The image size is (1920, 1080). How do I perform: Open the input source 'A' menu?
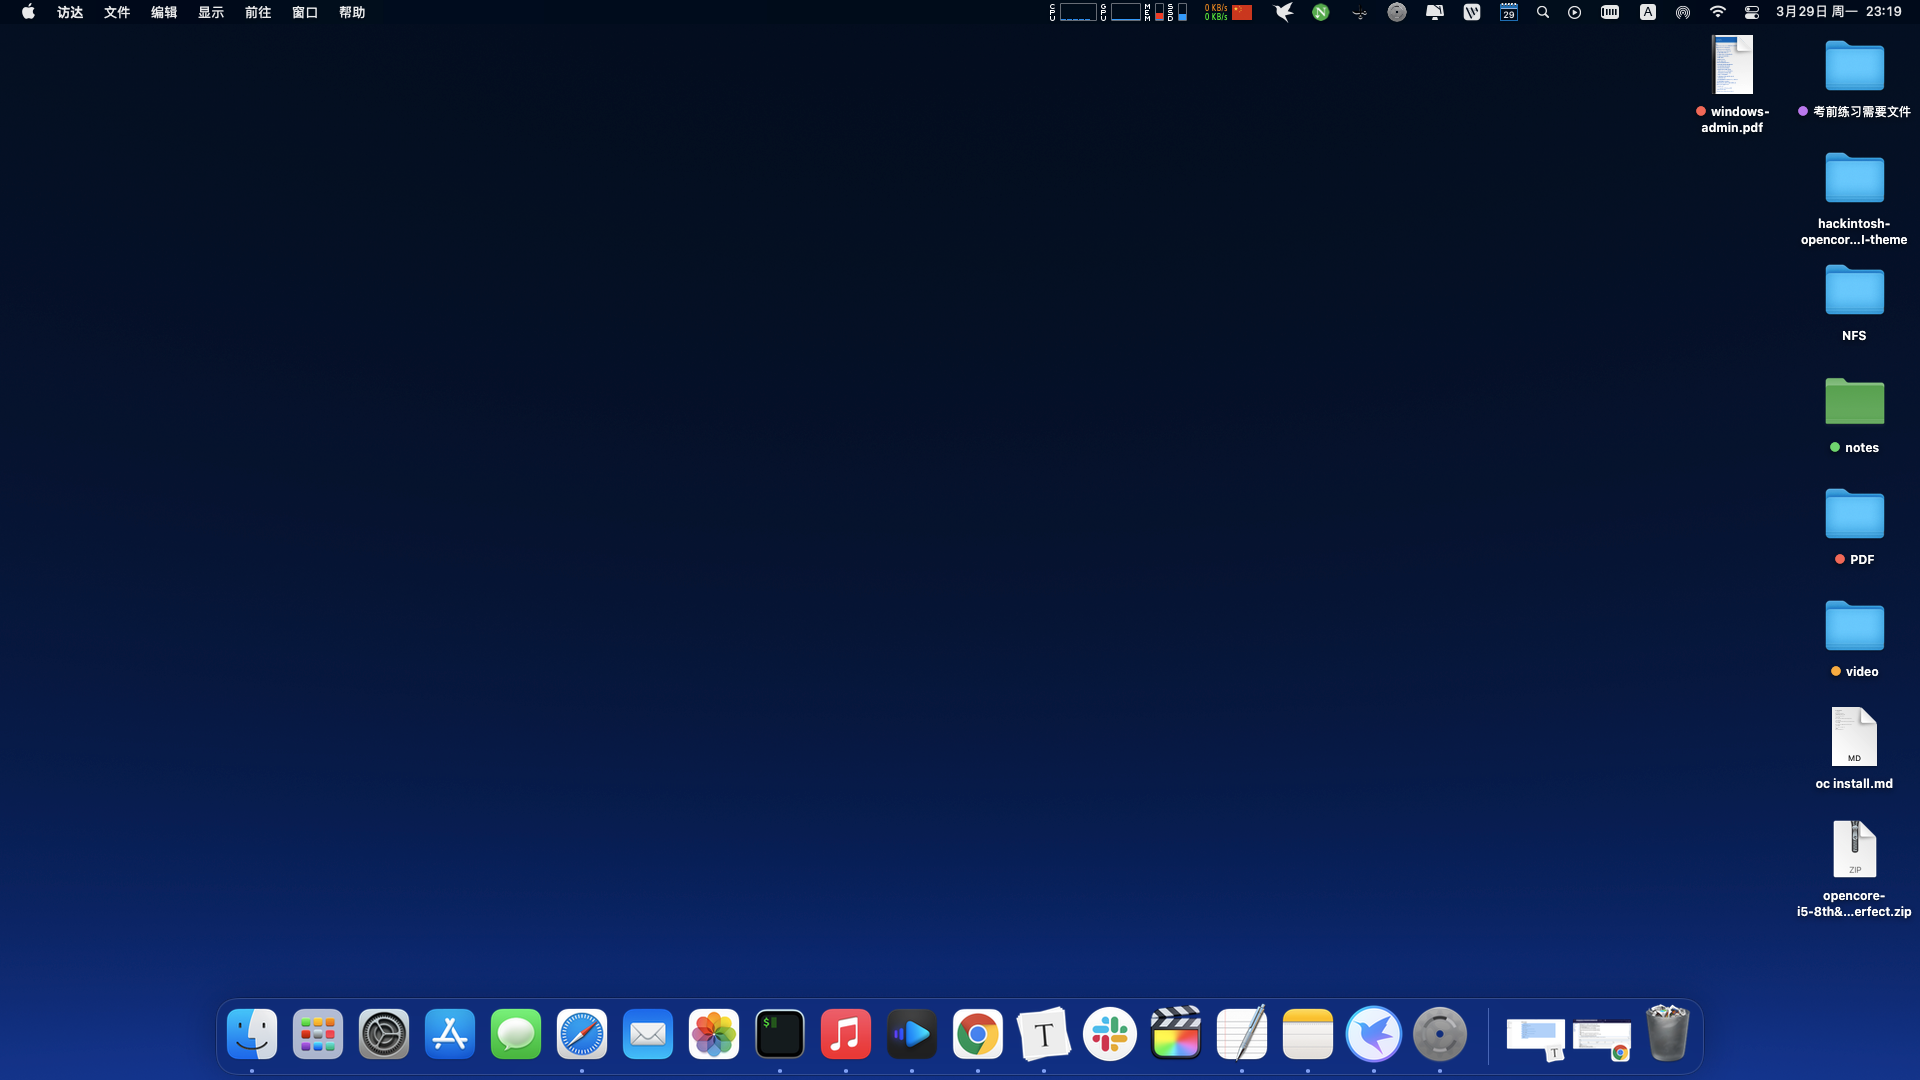(1648, 12)
